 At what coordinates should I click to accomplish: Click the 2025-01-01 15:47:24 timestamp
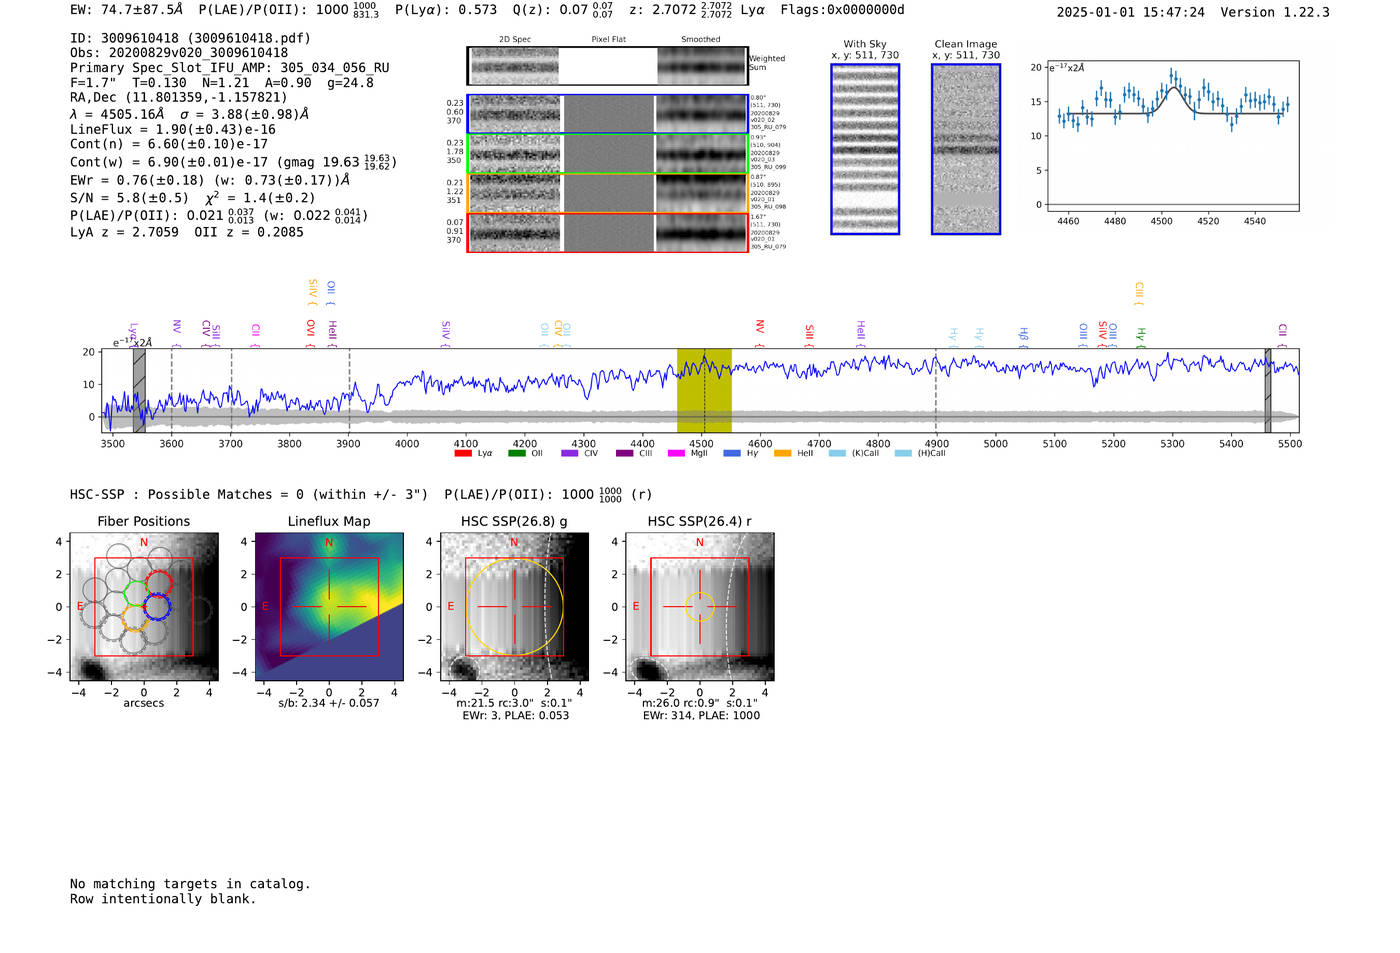pos(1131,12)
